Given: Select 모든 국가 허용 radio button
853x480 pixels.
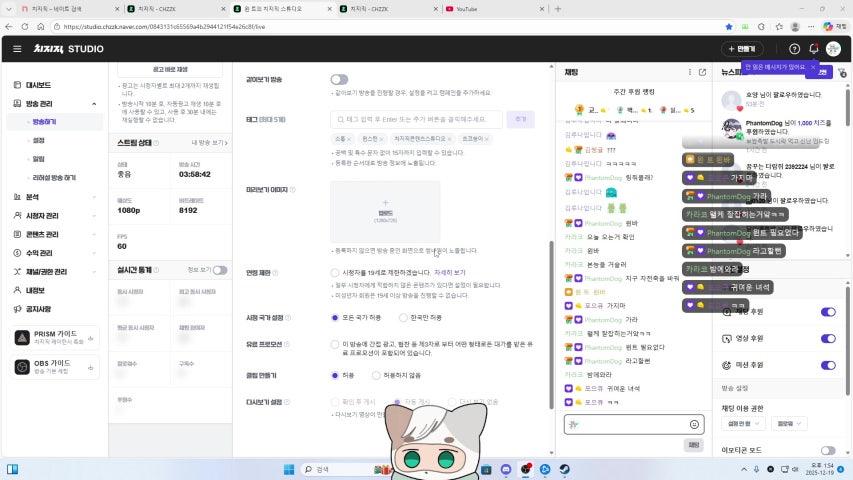Looking at the screenshot, I should coord(335,317).
